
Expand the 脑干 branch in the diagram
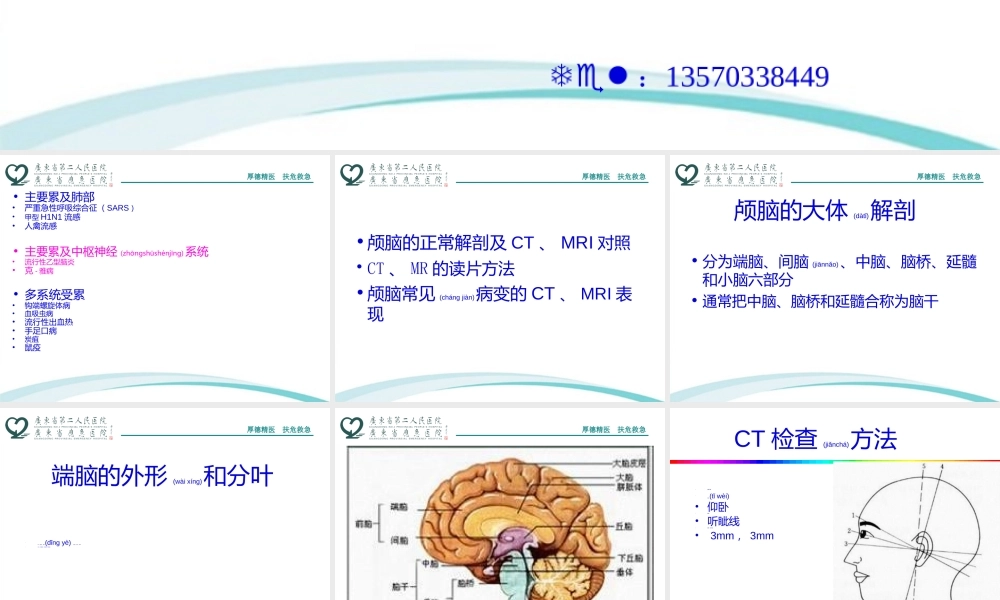(x=398, y=585)
